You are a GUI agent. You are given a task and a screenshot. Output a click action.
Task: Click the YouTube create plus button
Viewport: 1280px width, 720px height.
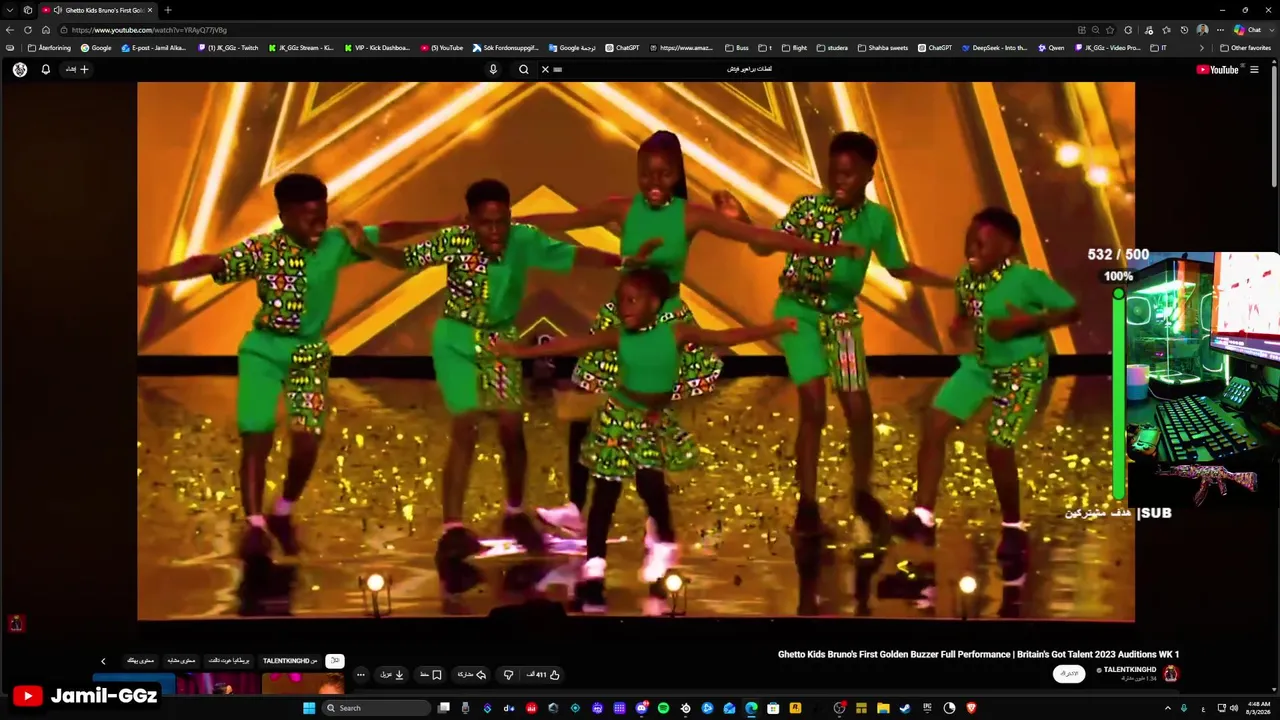point(78,70)
